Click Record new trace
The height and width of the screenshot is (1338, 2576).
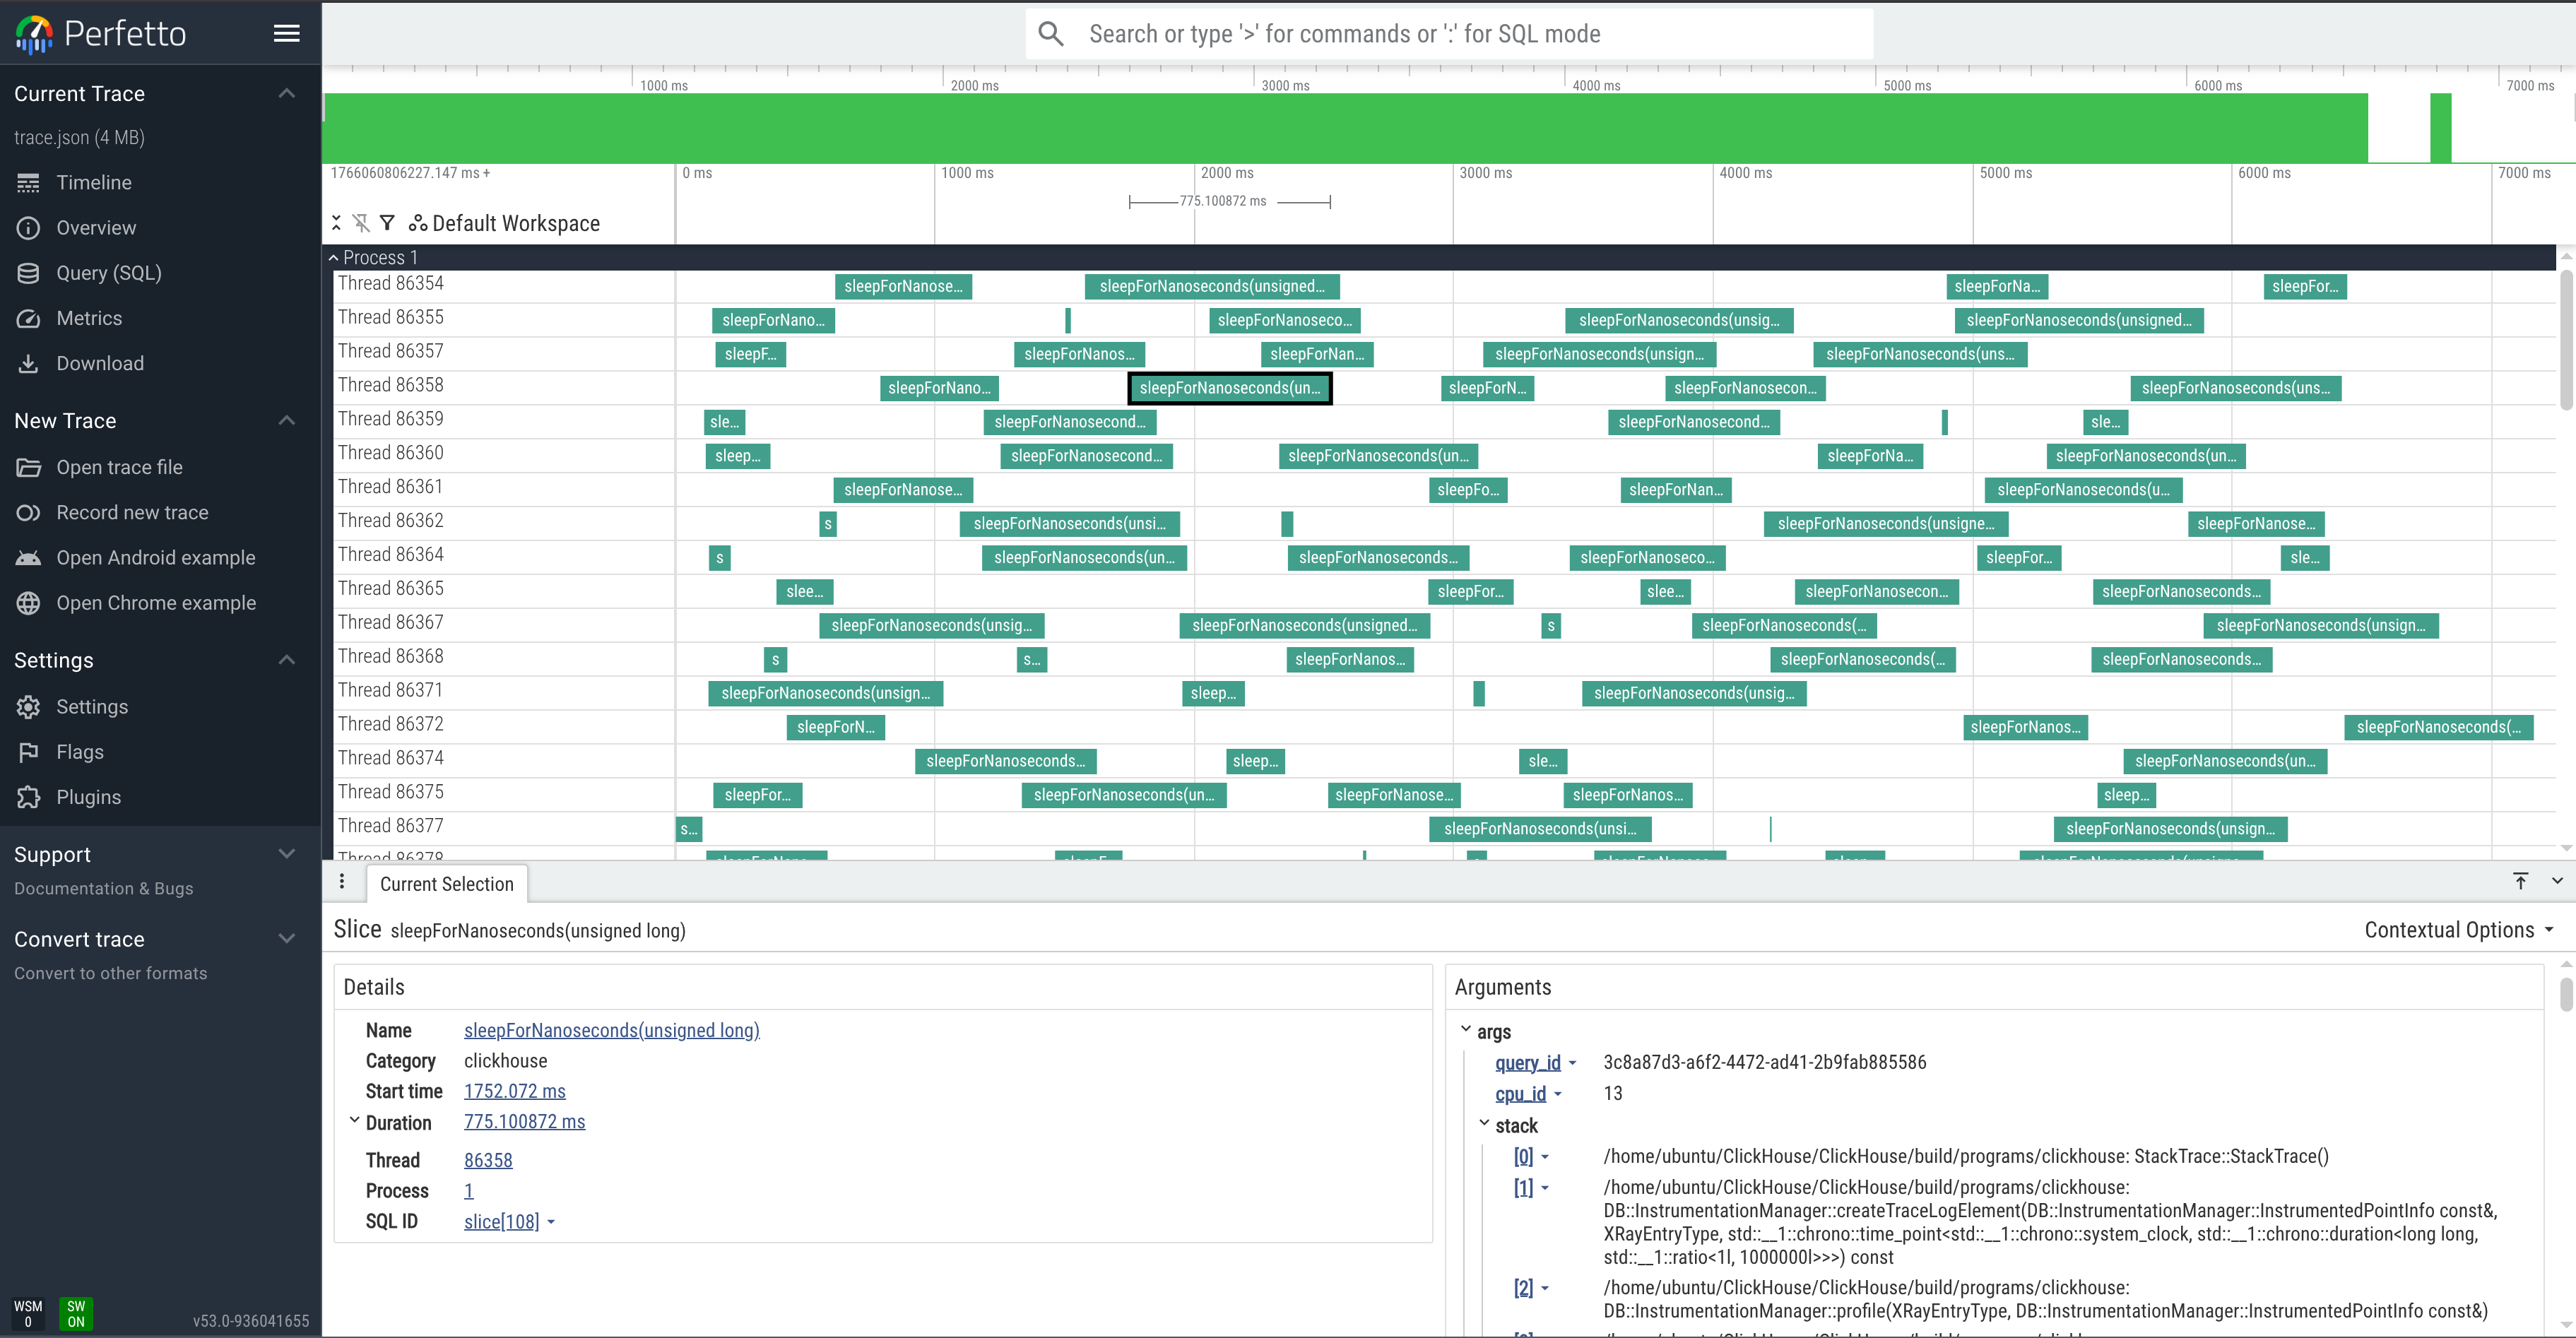pos(132,513)
